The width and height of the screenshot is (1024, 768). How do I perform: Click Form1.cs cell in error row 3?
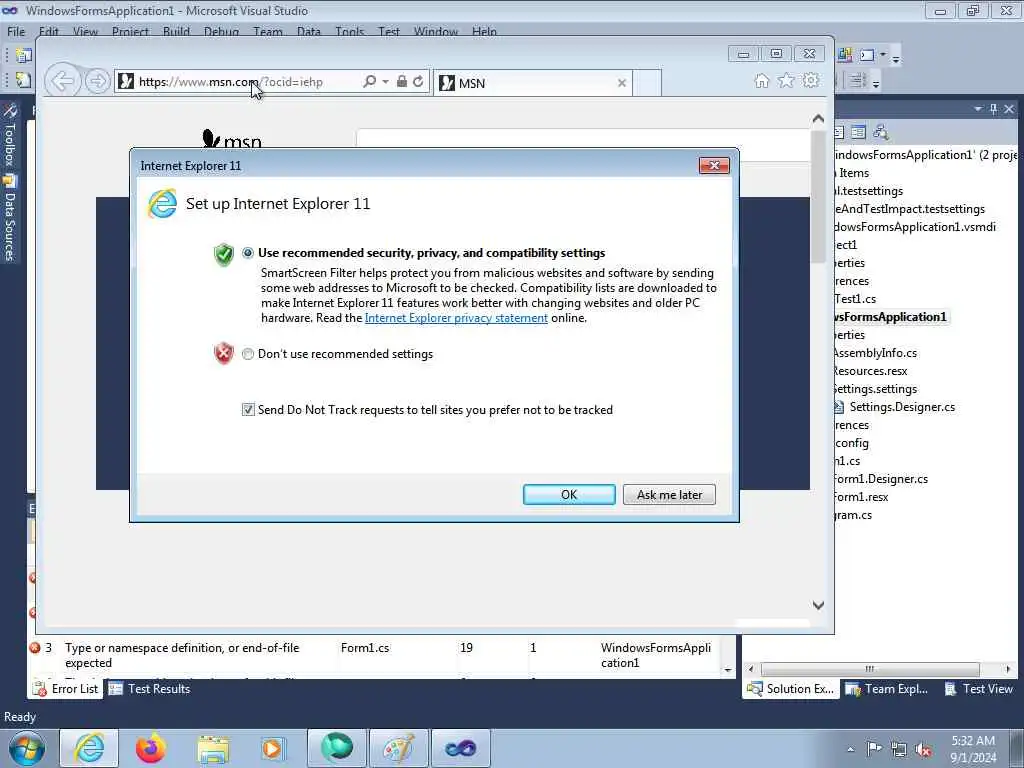[x=365, y=648]
